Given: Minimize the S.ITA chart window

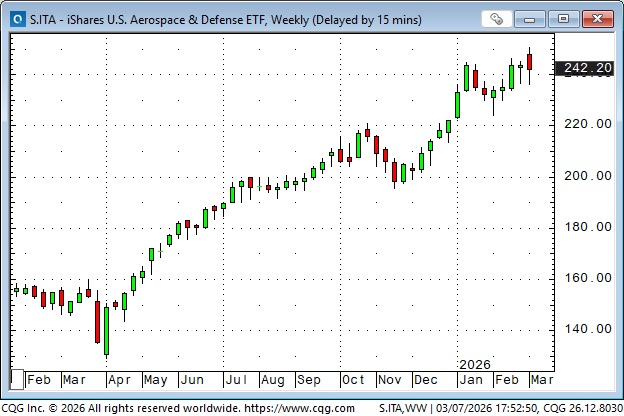Looking at the screenshot, I should [535, 18].
